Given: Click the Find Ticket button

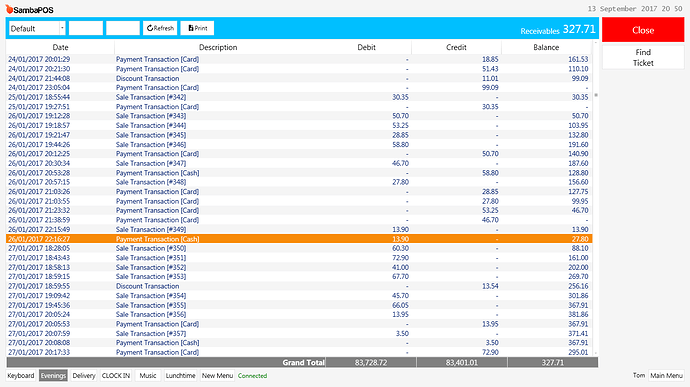Looking at the screenshot, I should (x=643, y=57).
